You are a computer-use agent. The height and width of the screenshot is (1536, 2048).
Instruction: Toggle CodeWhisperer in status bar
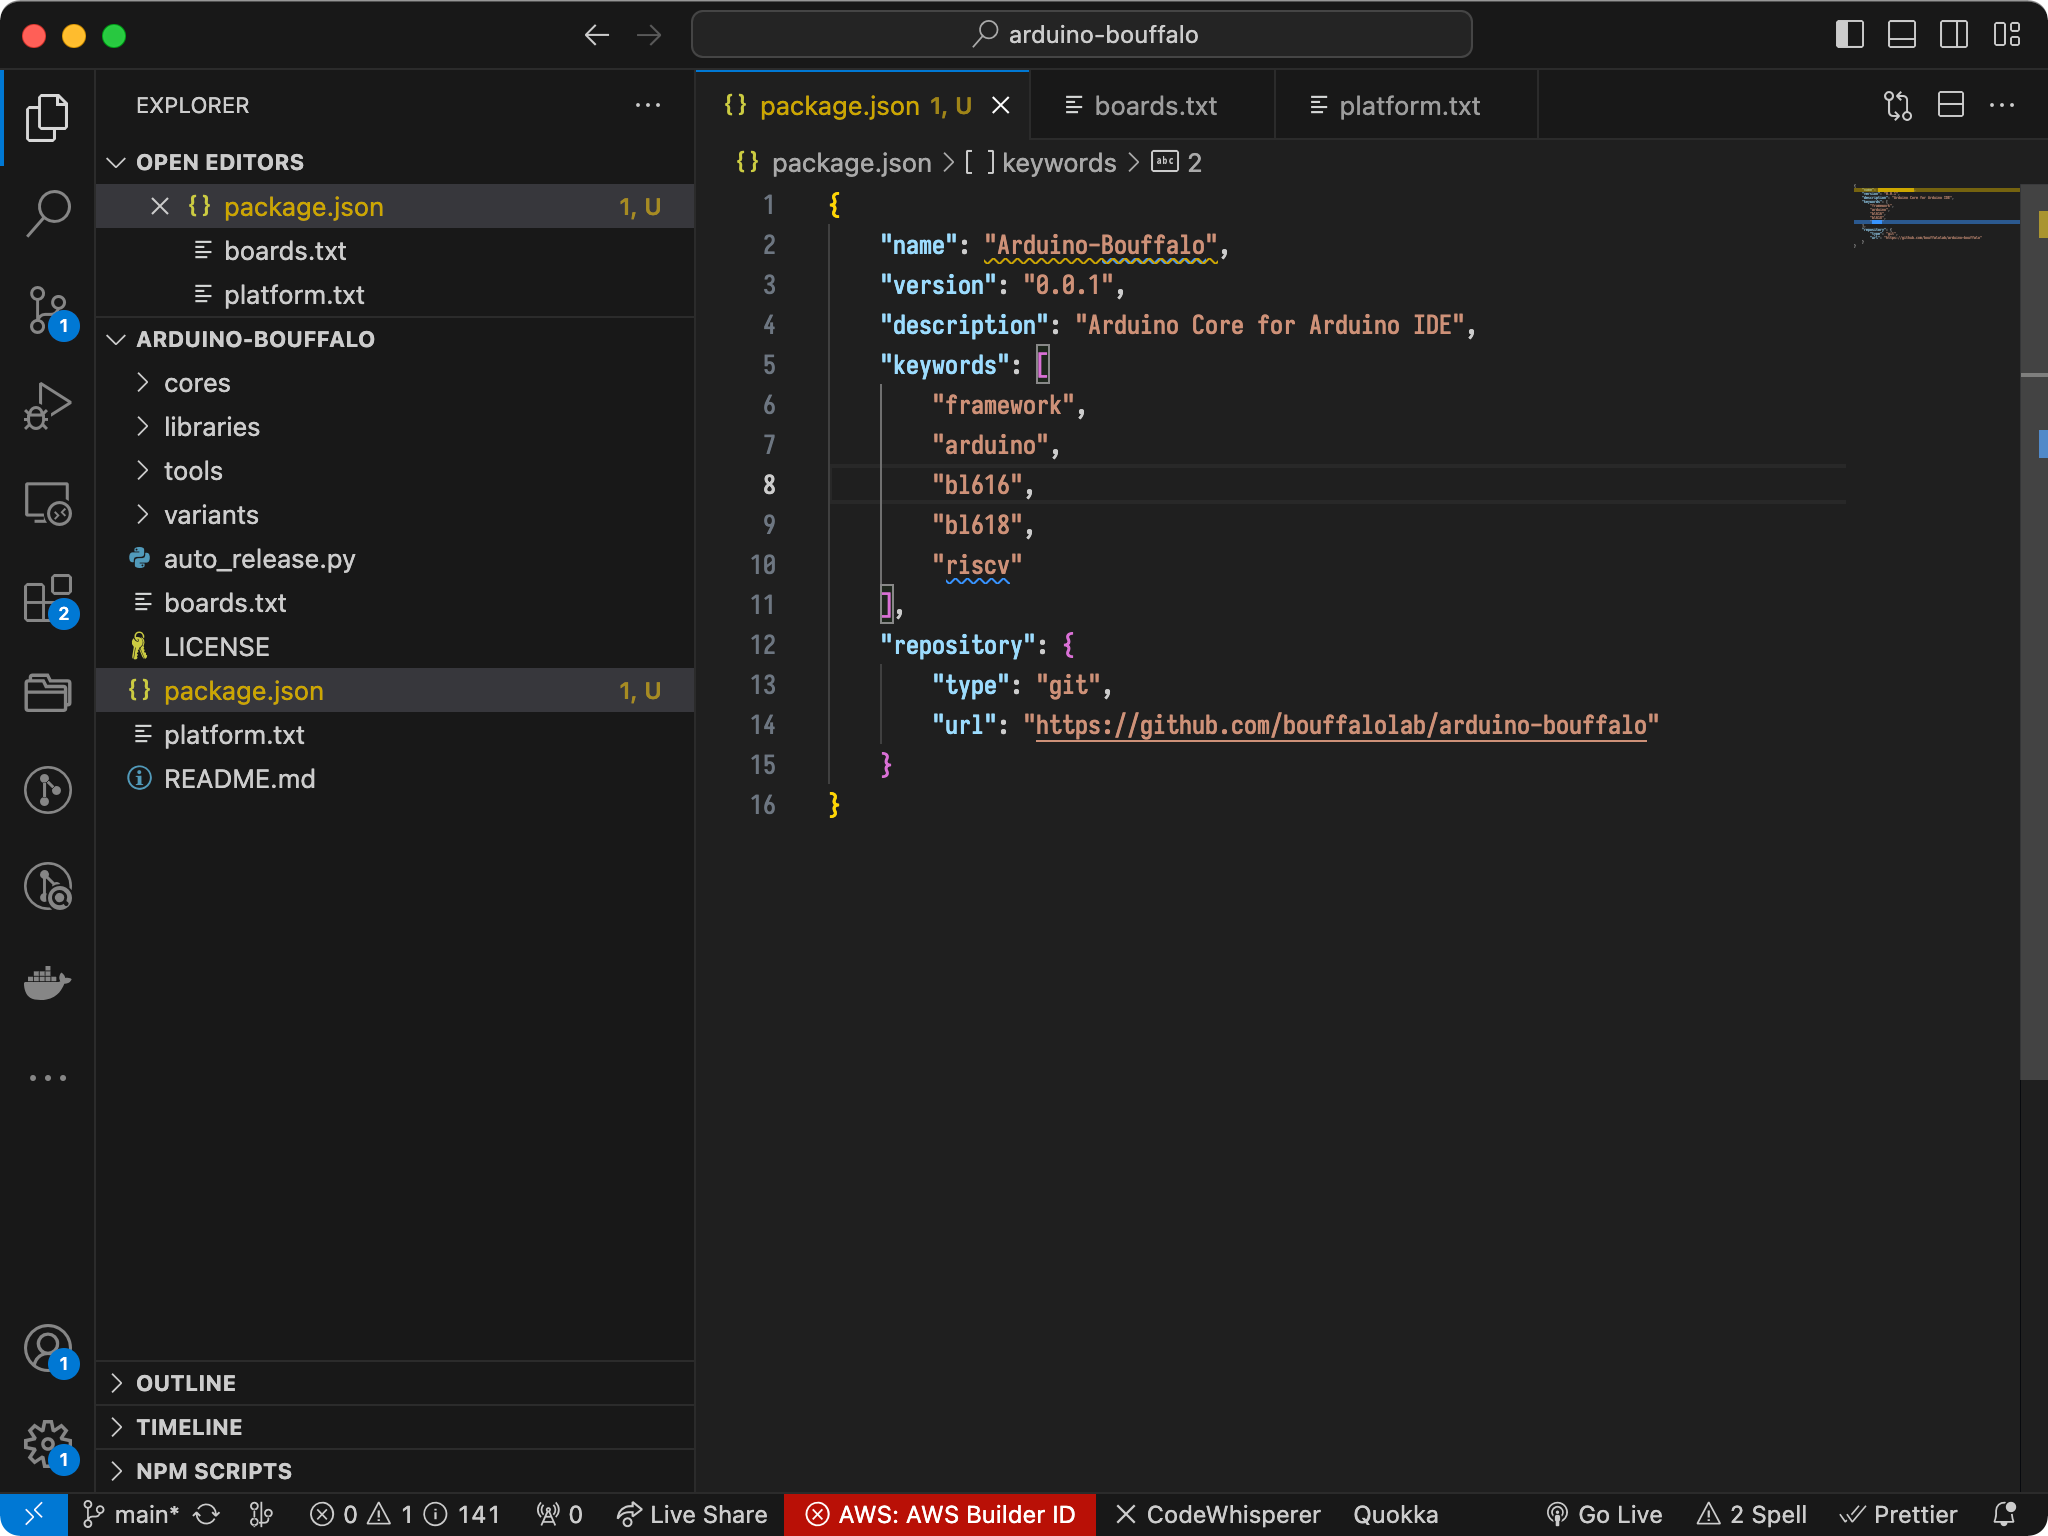pos(1218,1515)
